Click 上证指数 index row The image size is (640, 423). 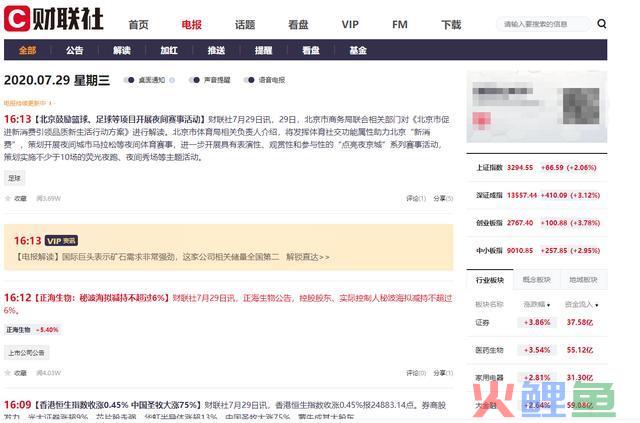[537, 167]
